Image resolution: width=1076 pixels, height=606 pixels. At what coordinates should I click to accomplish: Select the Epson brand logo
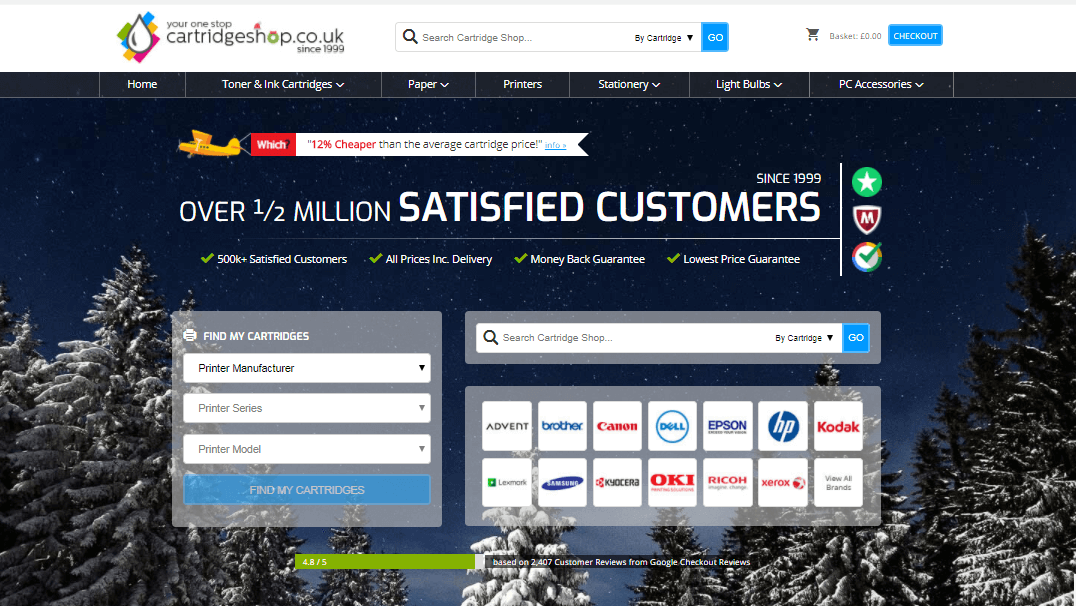(x=727, y=426)
